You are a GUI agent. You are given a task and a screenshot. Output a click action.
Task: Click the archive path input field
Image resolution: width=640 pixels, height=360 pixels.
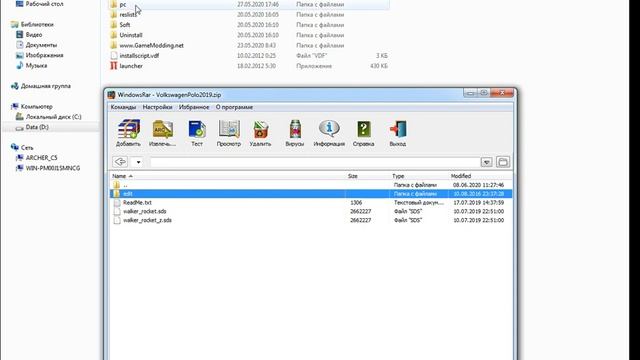click(315, 162)
